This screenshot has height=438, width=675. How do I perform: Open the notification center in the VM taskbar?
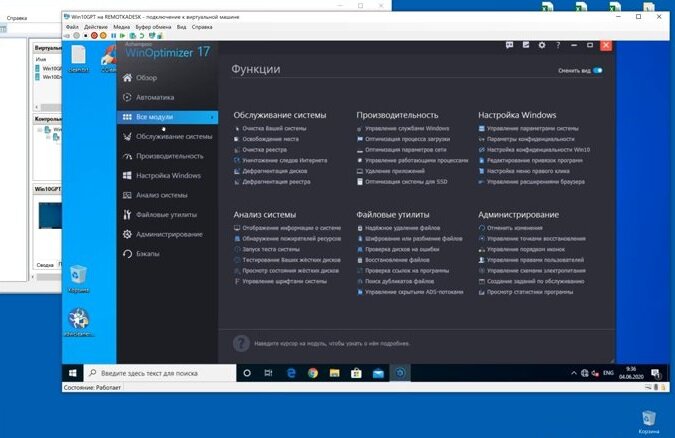point(656,373)
